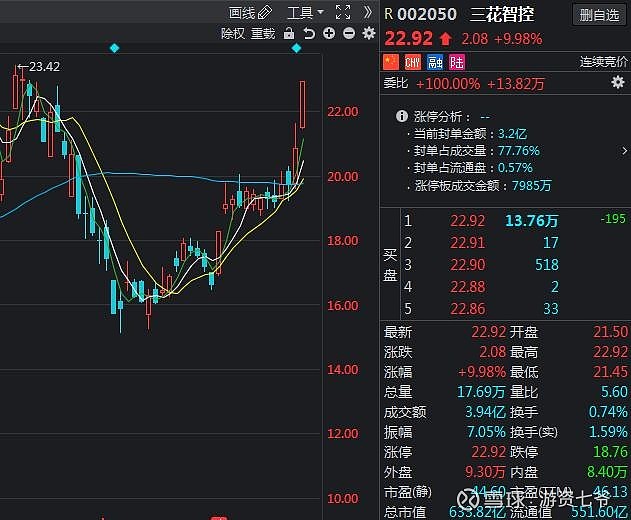Click the 连续竞价 trading status label
631x520 pixels.
[x=604, y=62]
